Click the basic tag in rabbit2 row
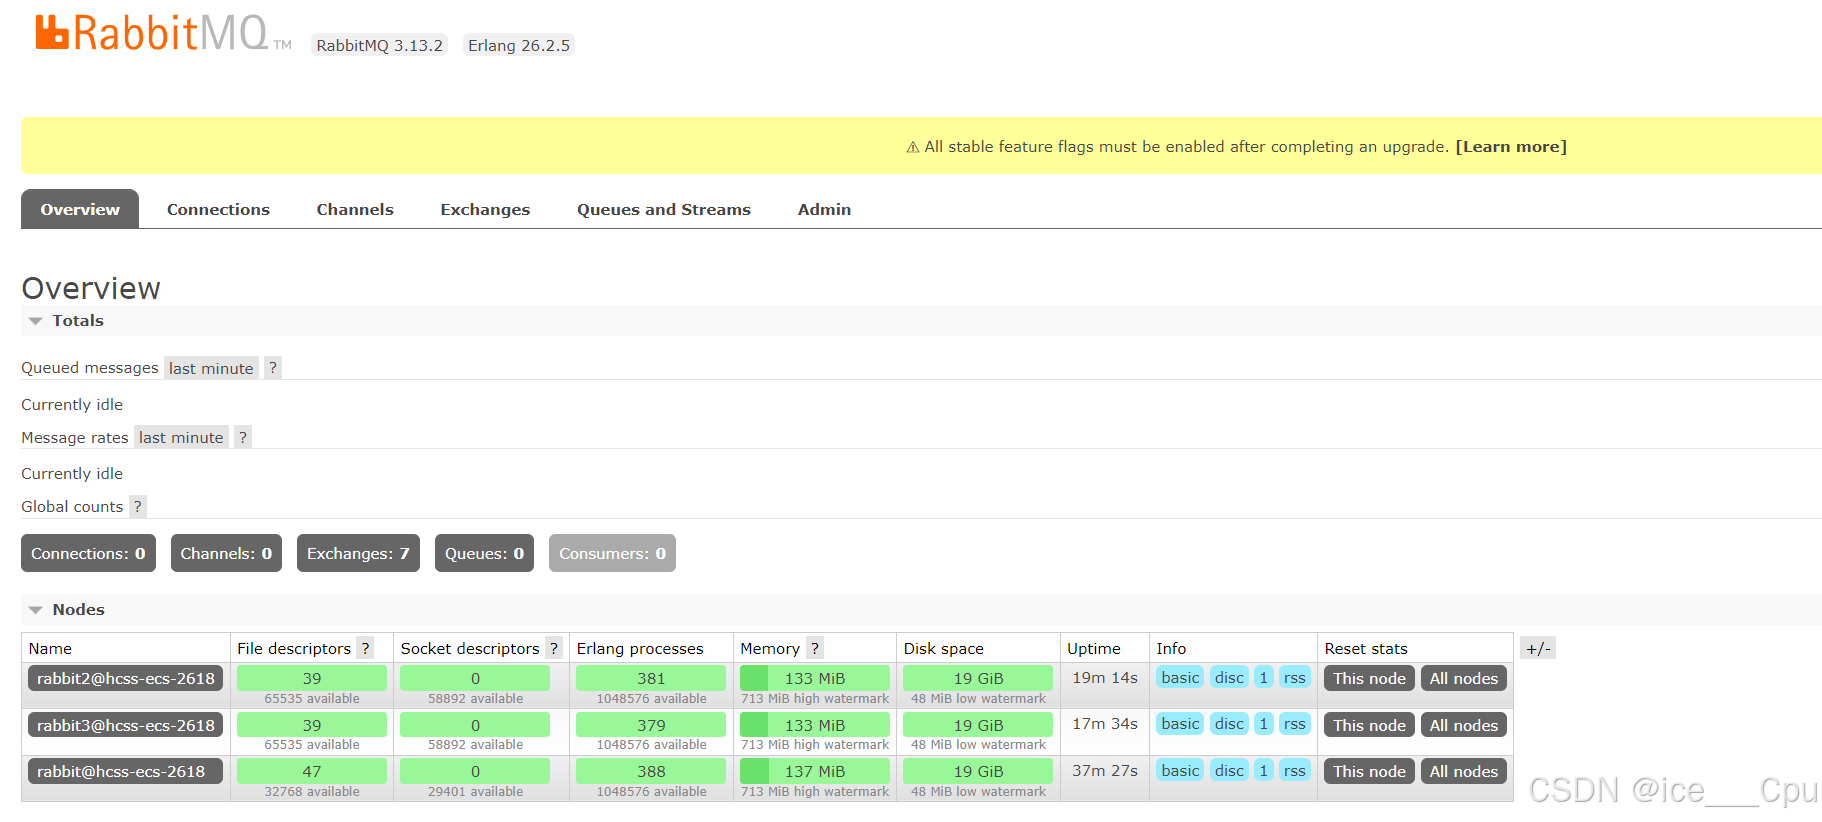This screenshot has height=822, width=1822. pos(1180,677)
